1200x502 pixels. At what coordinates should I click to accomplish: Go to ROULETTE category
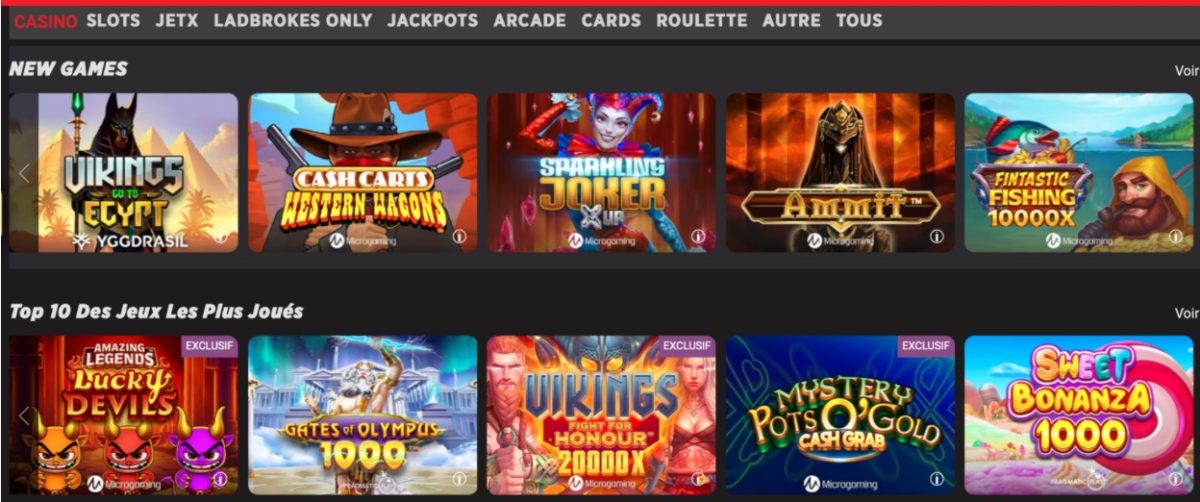(x=701, y=20)
